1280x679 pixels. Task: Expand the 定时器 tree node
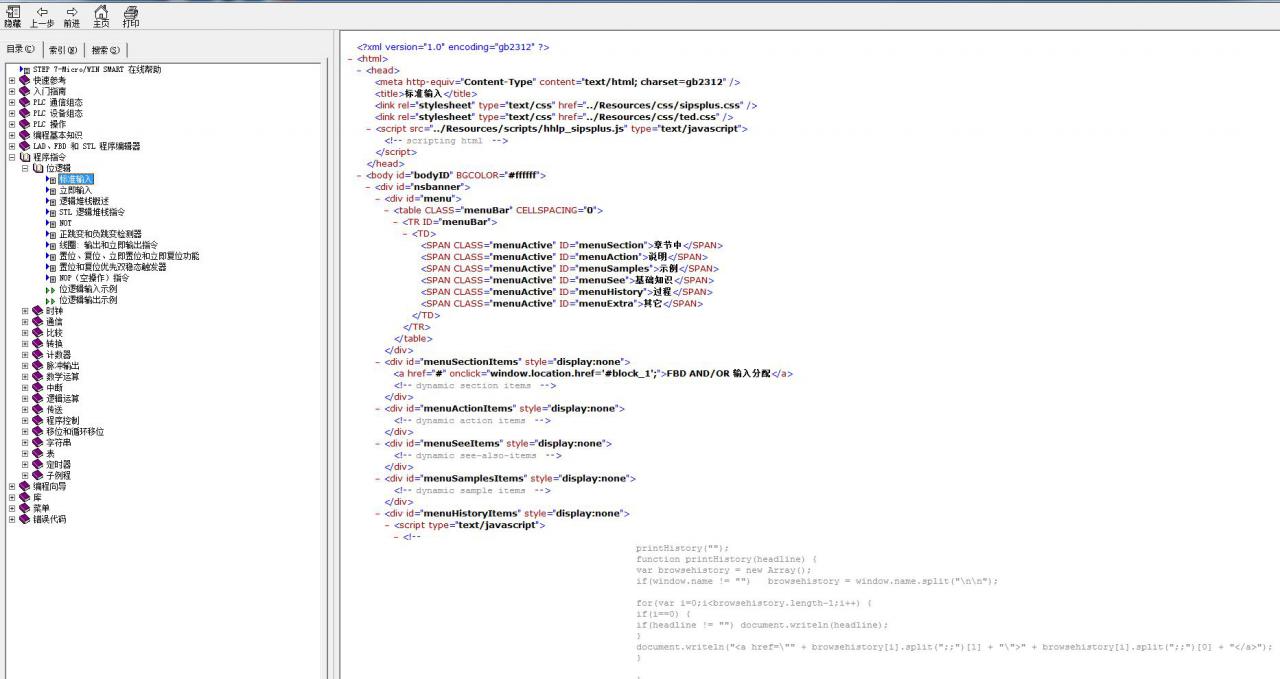[x=25, y=465]
